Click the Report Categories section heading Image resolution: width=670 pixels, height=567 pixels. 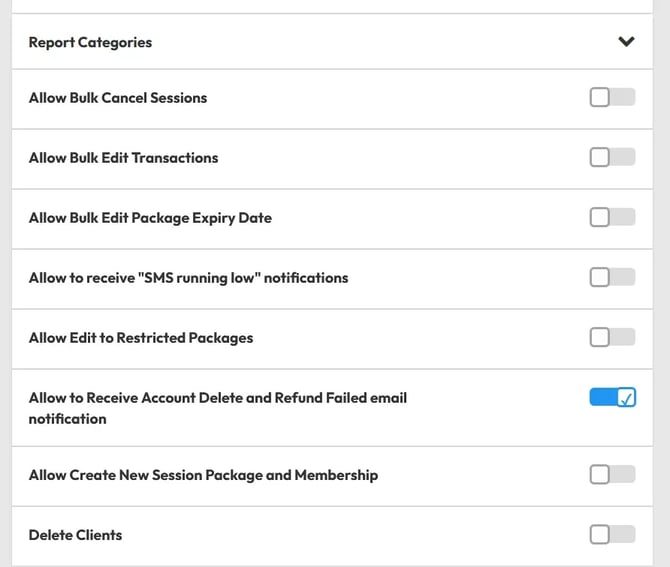click(x=90, y=42)
